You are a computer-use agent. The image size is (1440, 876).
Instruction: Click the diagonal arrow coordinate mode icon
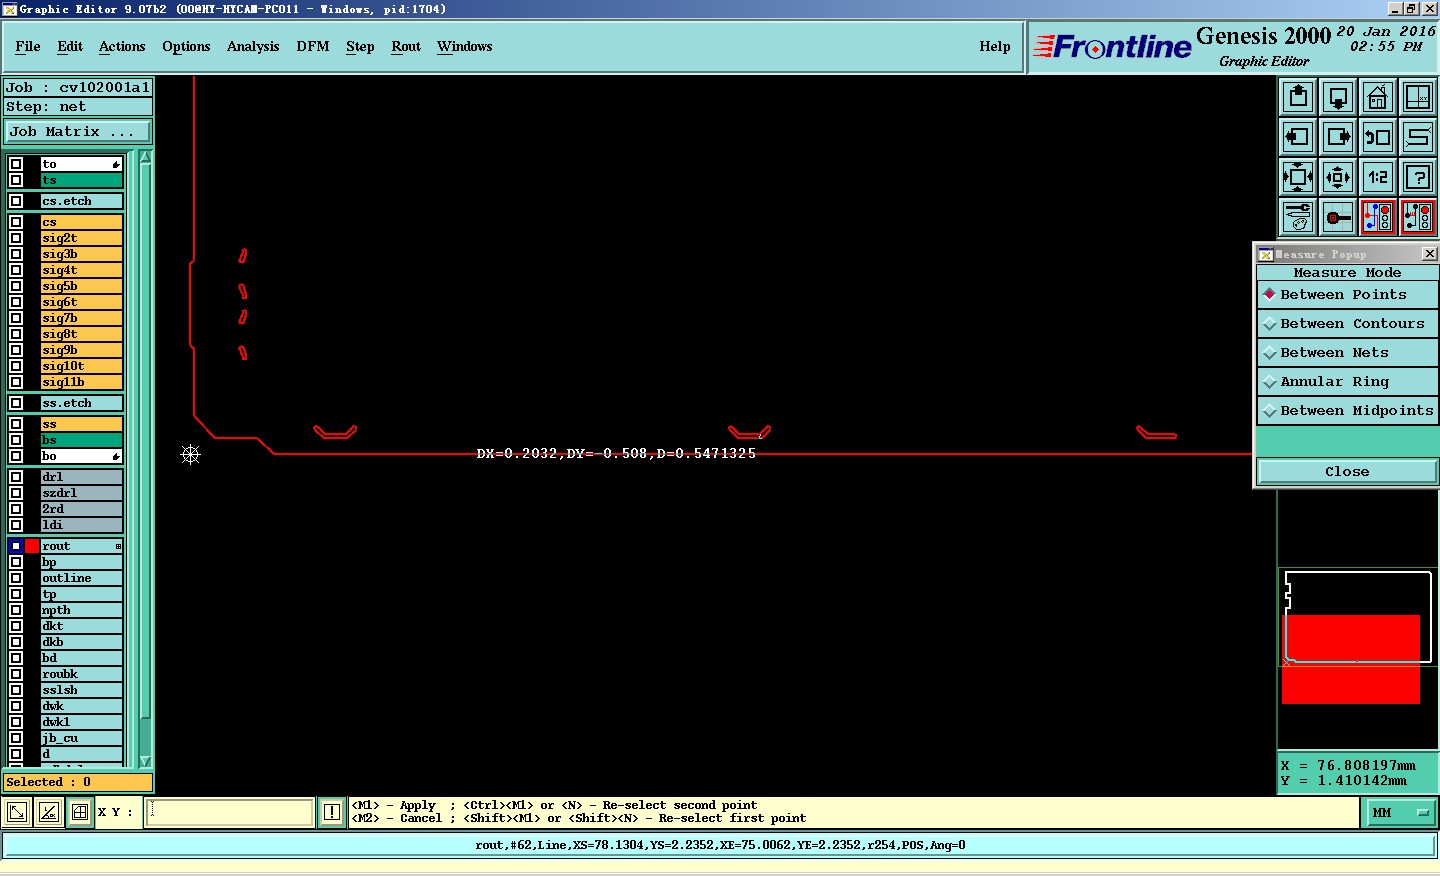tap(17, 812)
